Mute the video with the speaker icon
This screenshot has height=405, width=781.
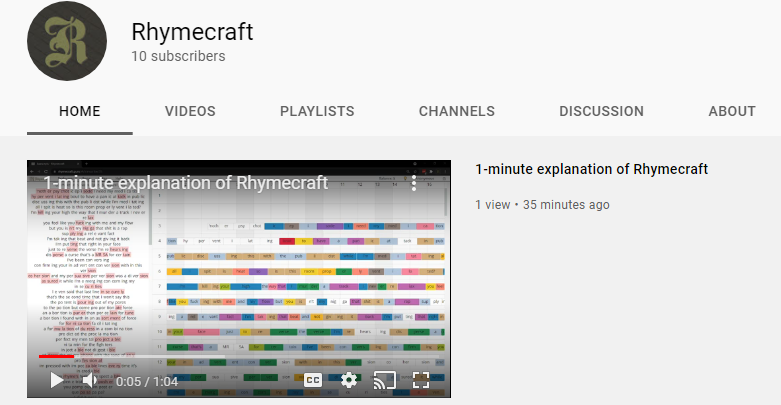tap(89, 381)
